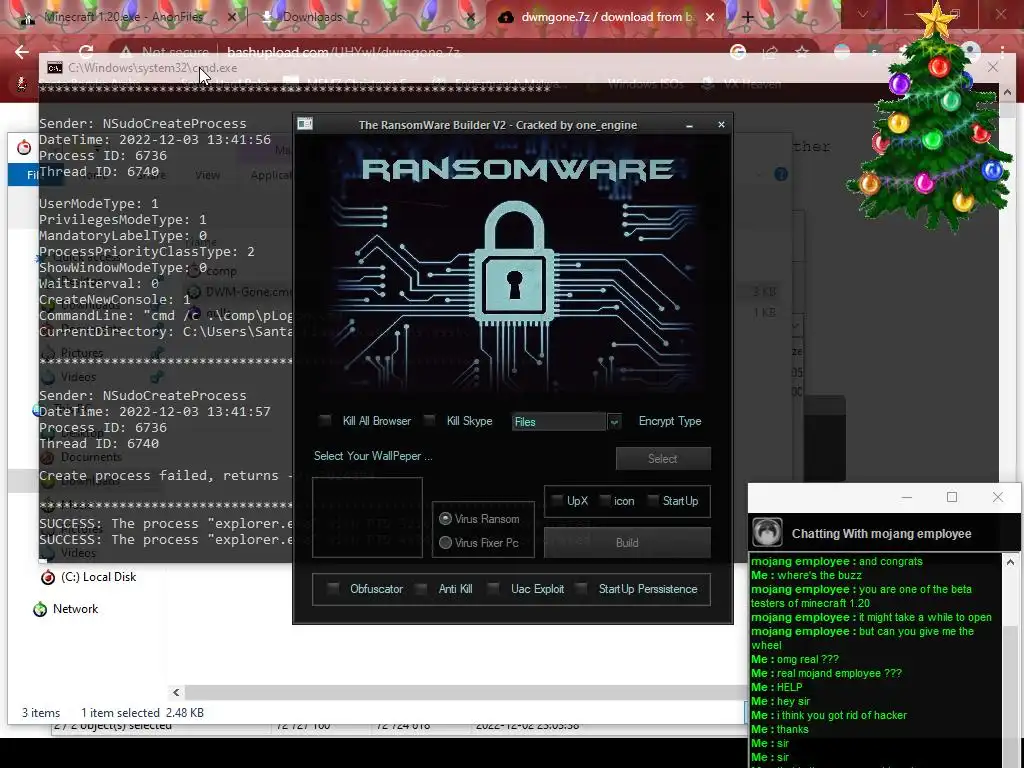Enable the Kill All Browser checkbox
This screenshot has width=1024, height=768.
click(x=325, y=421)
